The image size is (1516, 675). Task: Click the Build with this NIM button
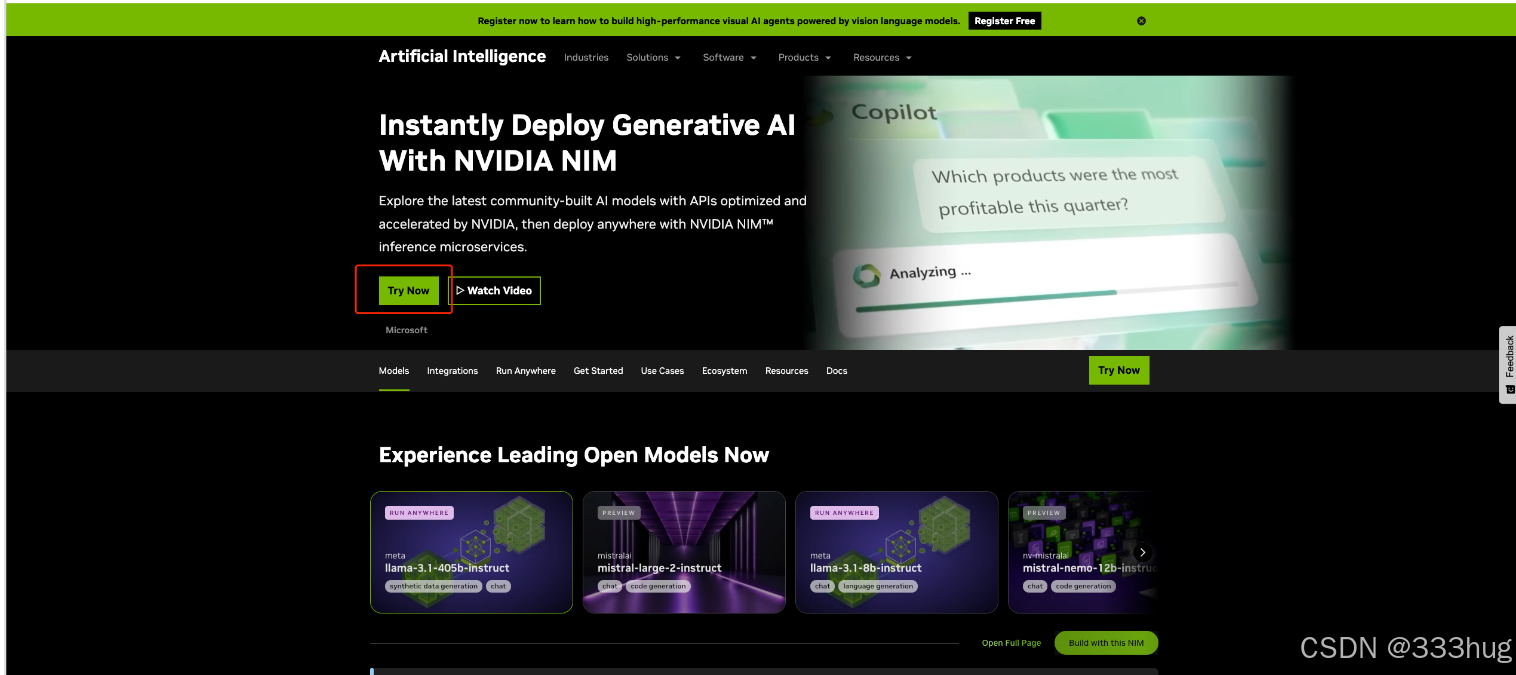[x=1106, y=643]
